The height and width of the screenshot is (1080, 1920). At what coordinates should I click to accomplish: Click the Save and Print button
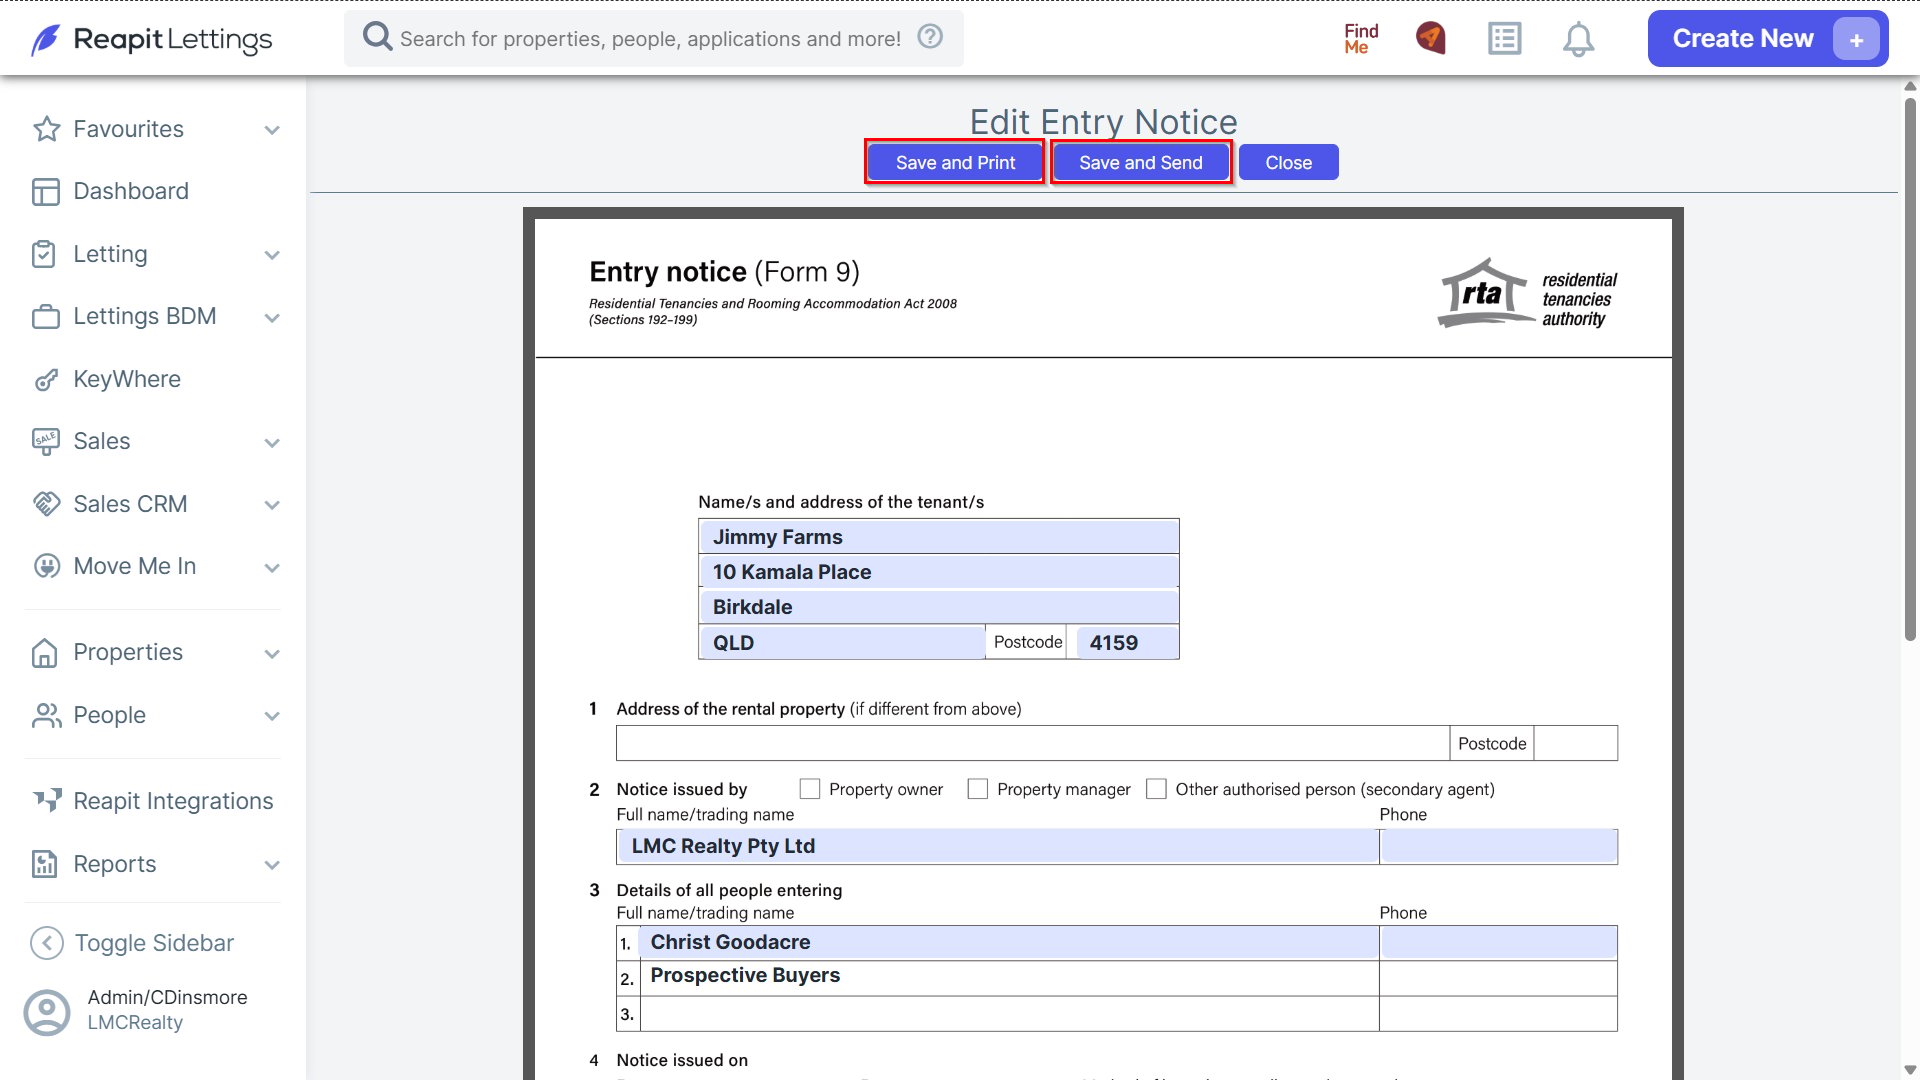pyautogui.click(x=955, y=162)
